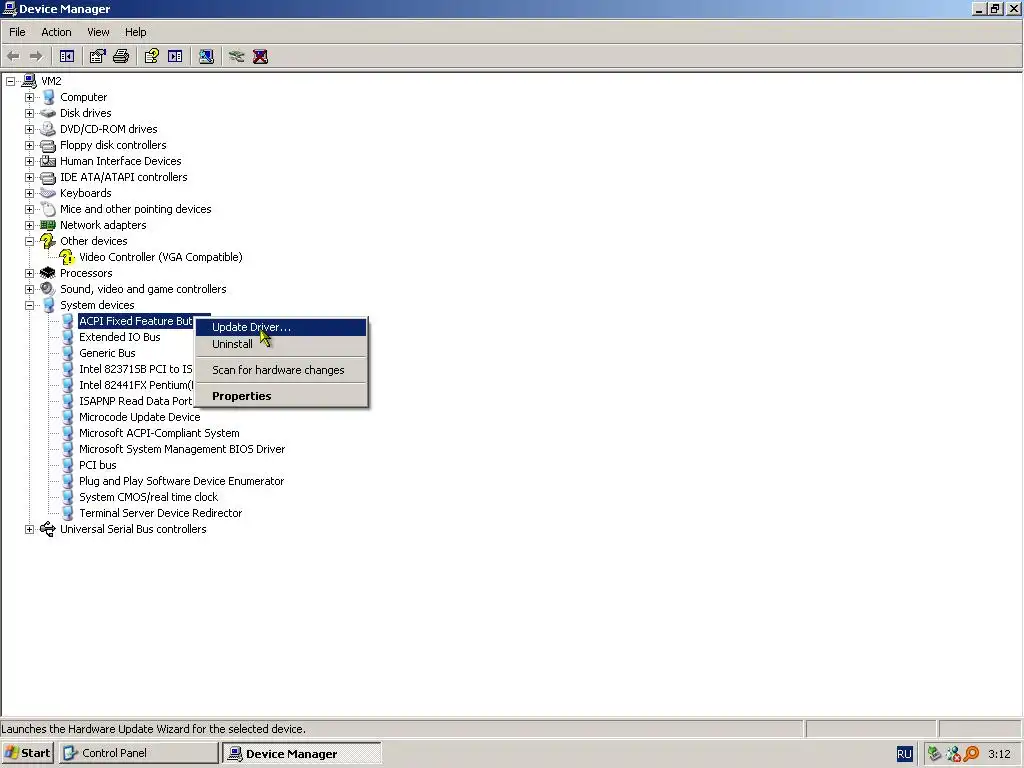Click the network connection error tray icon
The width and height of the screenshot is (1024, 768).
tap(953, 754)
